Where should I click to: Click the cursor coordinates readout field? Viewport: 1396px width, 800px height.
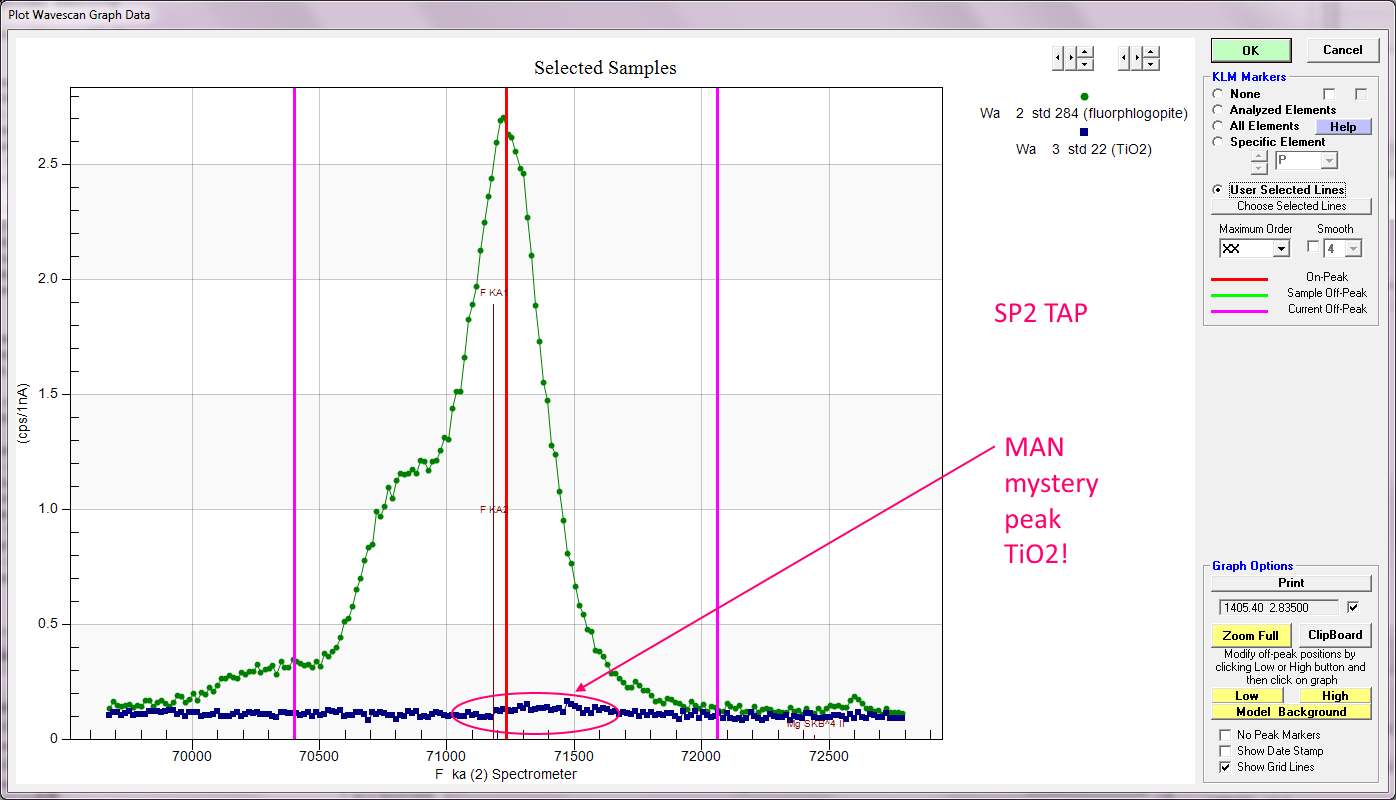(x=1279, y=607)
